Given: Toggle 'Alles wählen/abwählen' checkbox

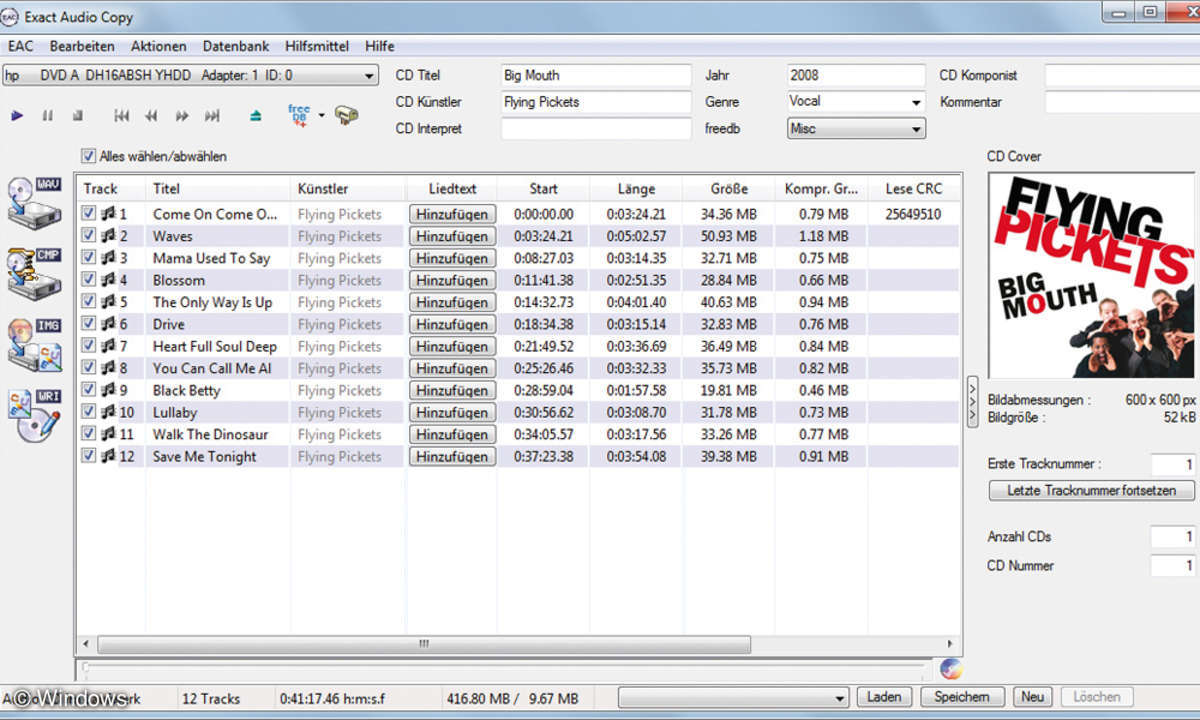Looking at the screenshot, I should pyautogui.click(x=89, y=156).
